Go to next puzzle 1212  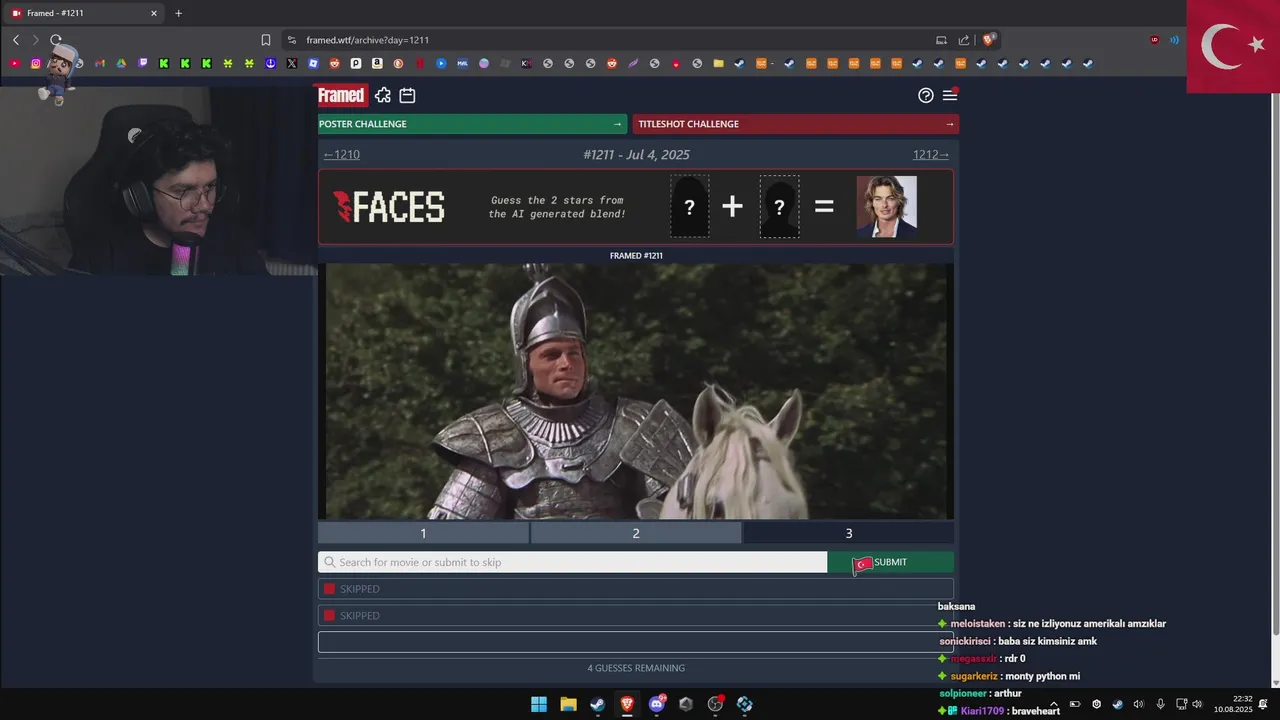coord(931,155)
